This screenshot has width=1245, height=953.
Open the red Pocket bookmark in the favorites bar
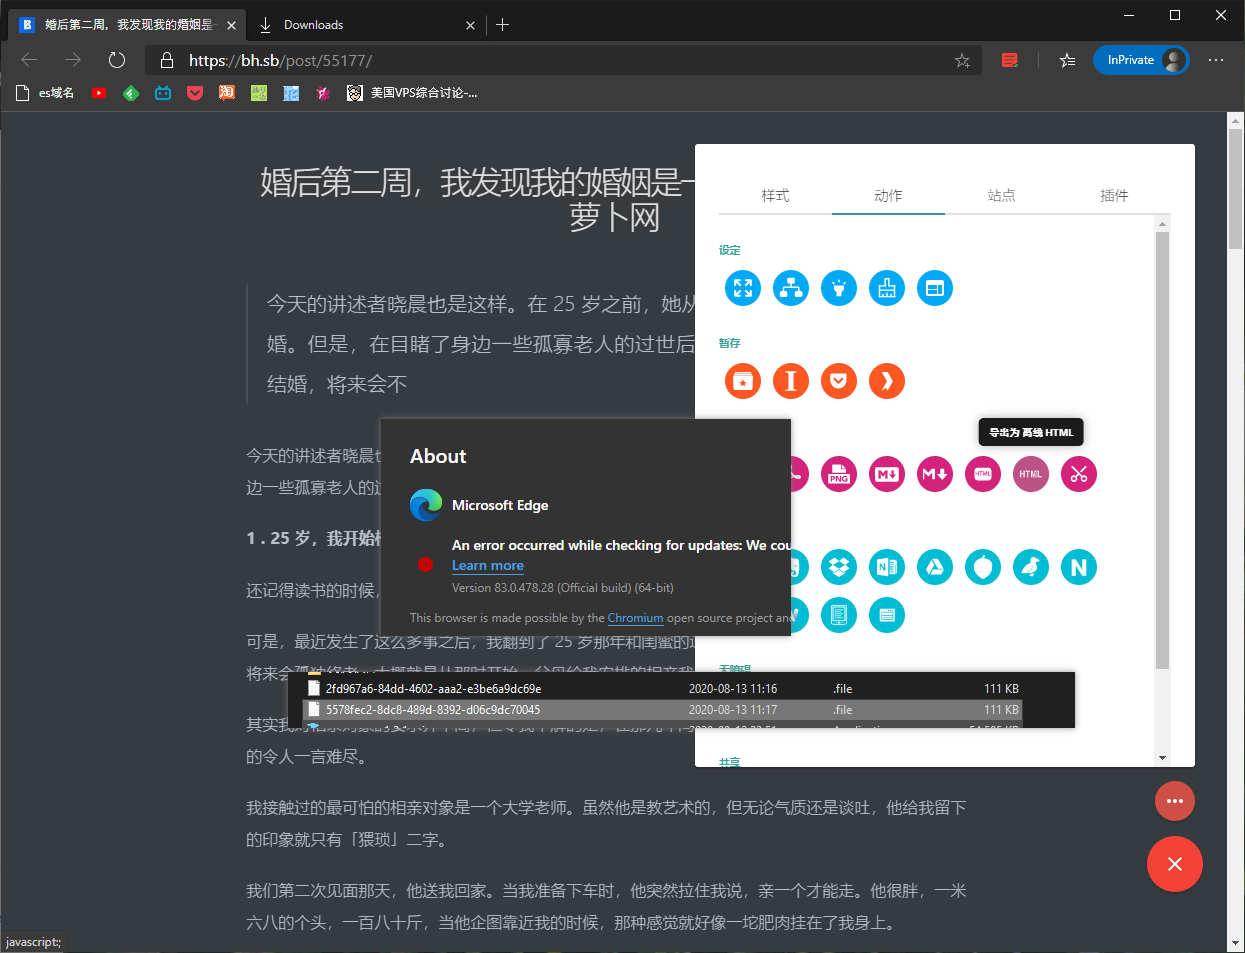195,93
